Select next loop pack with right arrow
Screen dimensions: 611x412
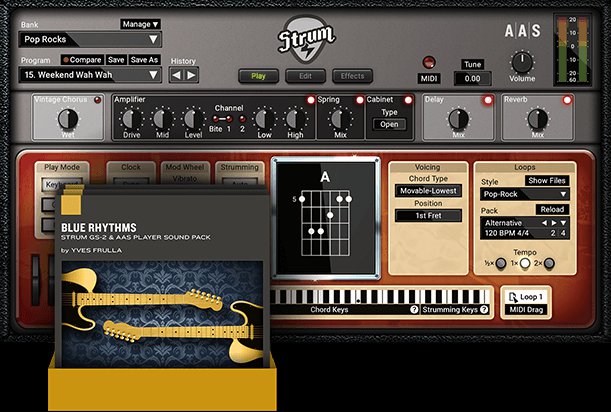point(554,223)
